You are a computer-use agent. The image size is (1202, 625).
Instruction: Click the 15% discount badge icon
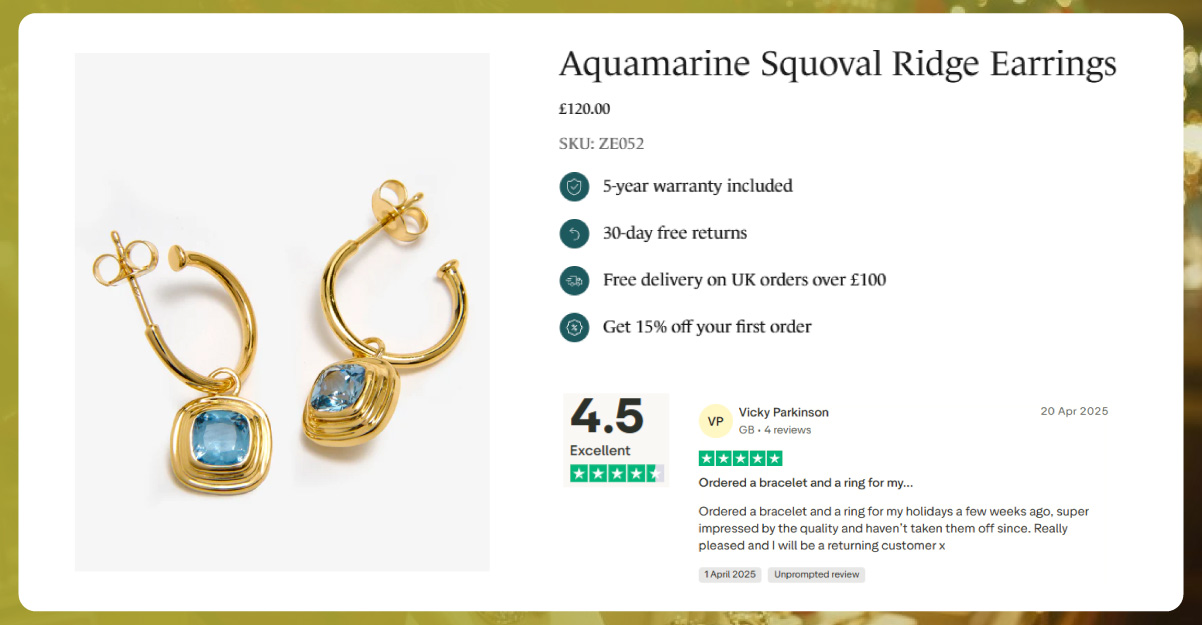[x=574, y=327]
